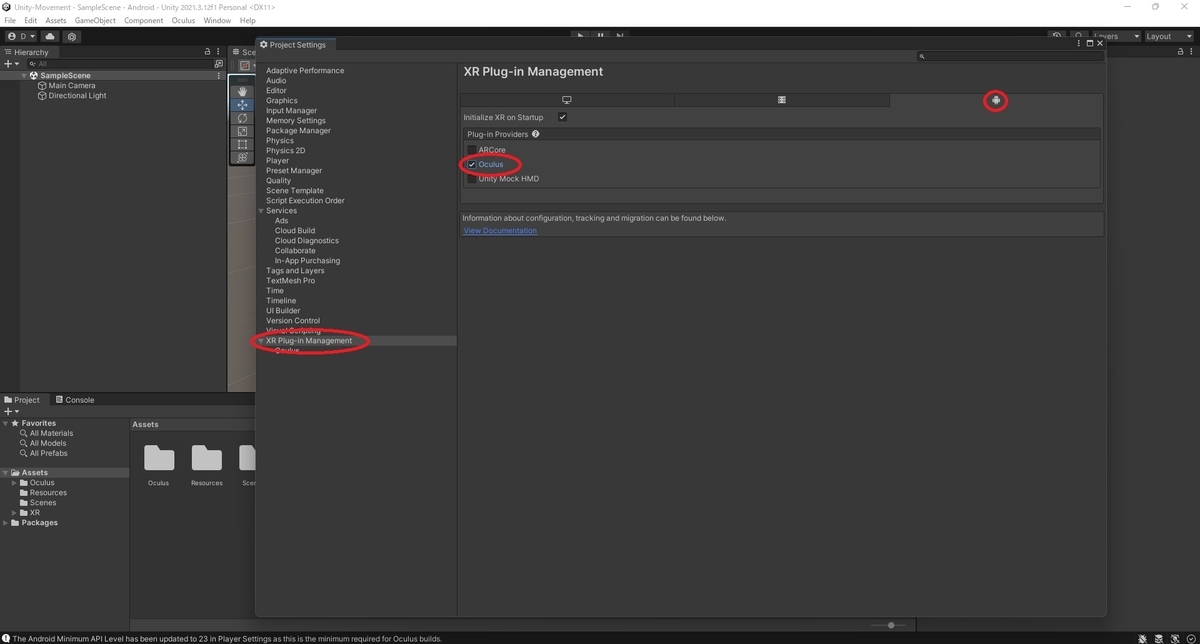Open the cloud services icon
This screenshot has height=644, width=1200.
[50, 36]
